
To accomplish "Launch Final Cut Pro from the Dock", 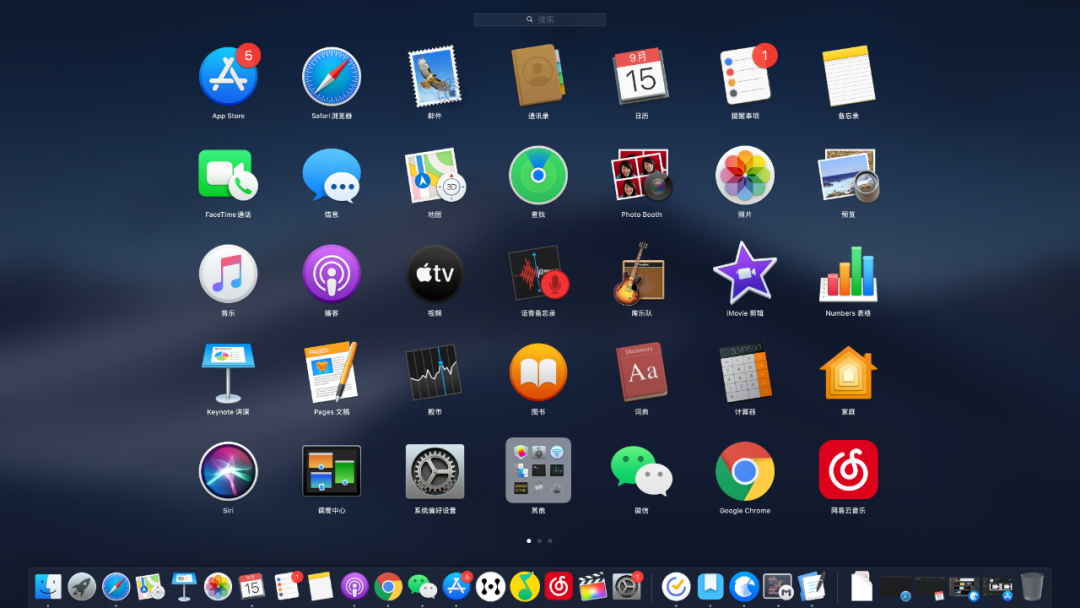I will click(x=592, y=587).
